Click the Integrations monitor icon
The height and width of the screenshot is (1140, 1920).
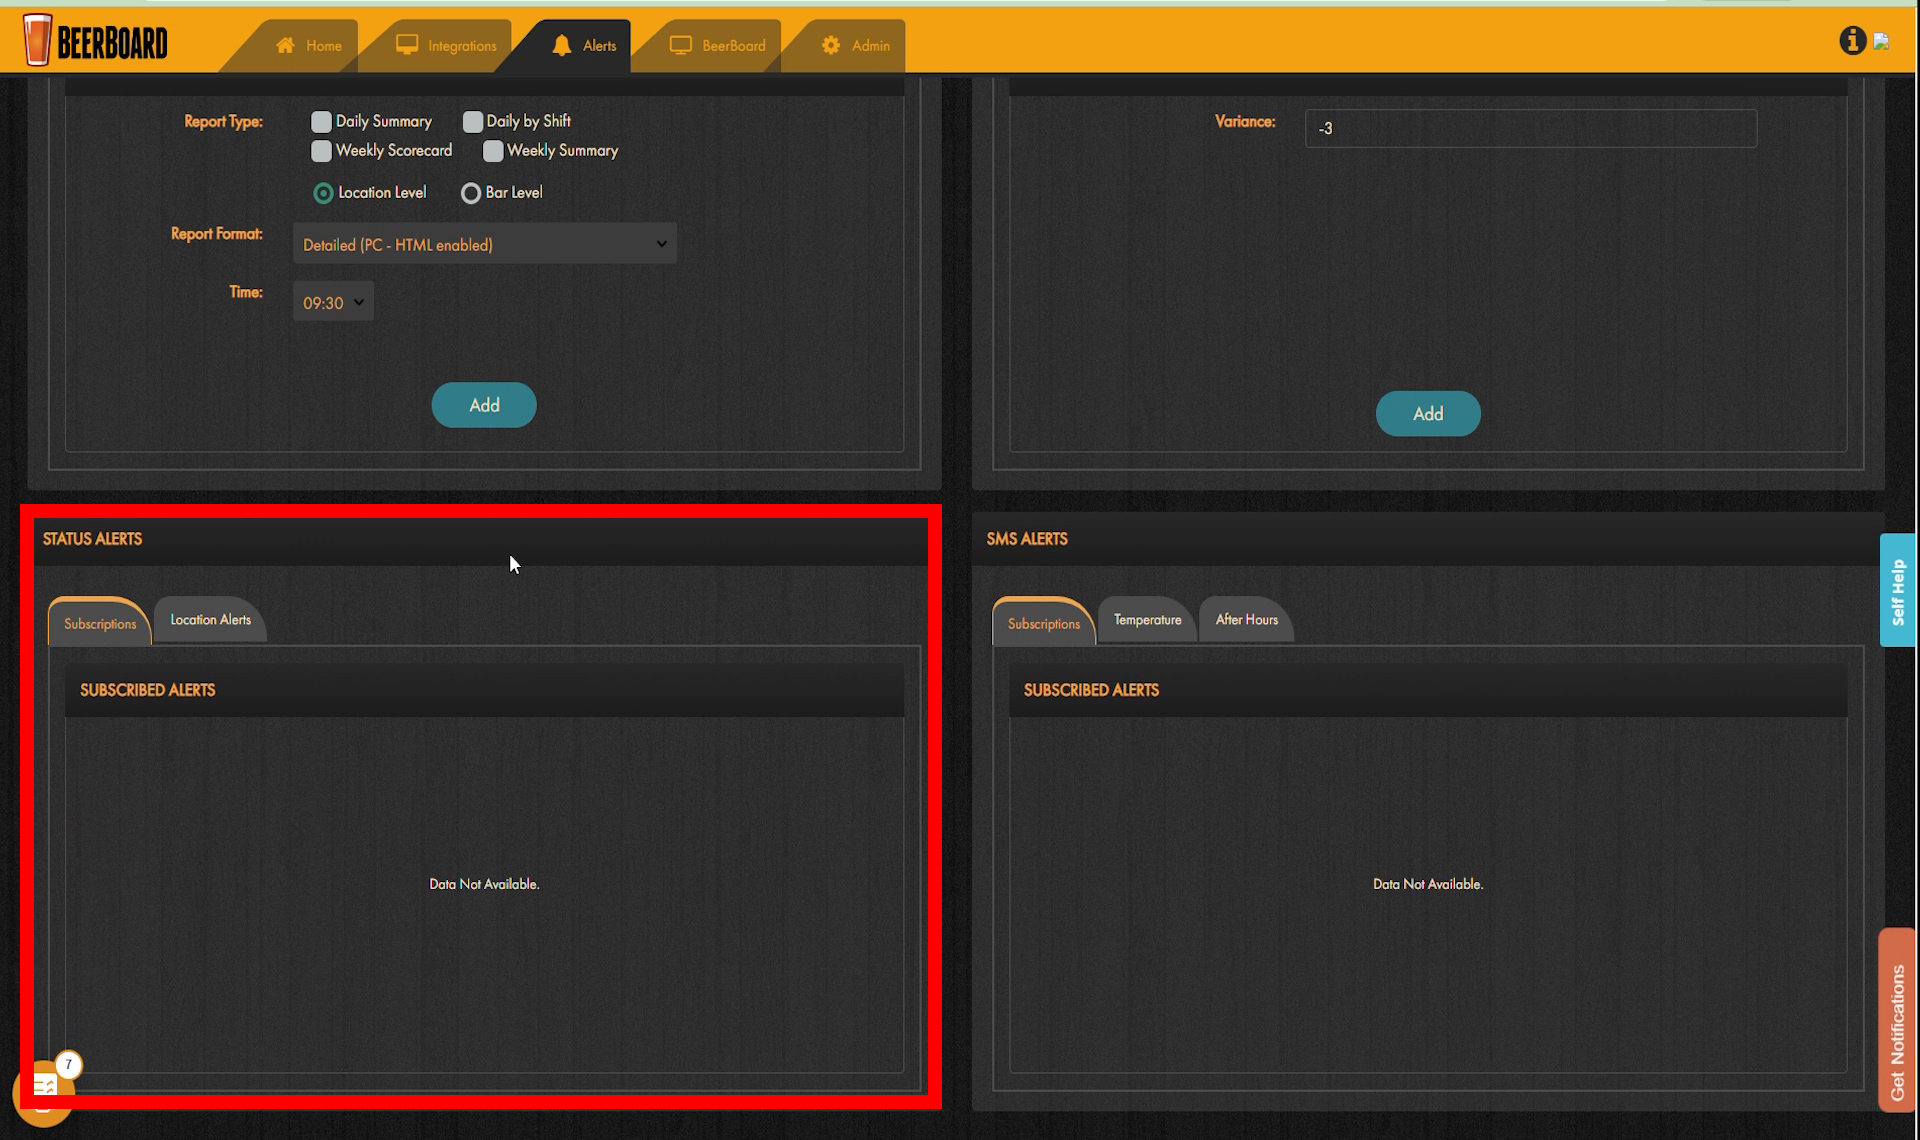coord(406,45)
